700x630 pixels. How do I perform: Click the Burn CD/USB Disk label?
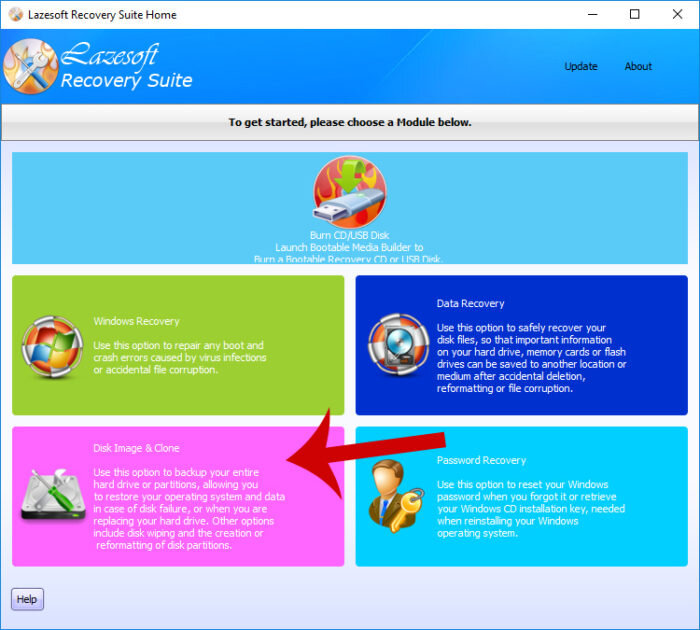(x=350, y=235)
